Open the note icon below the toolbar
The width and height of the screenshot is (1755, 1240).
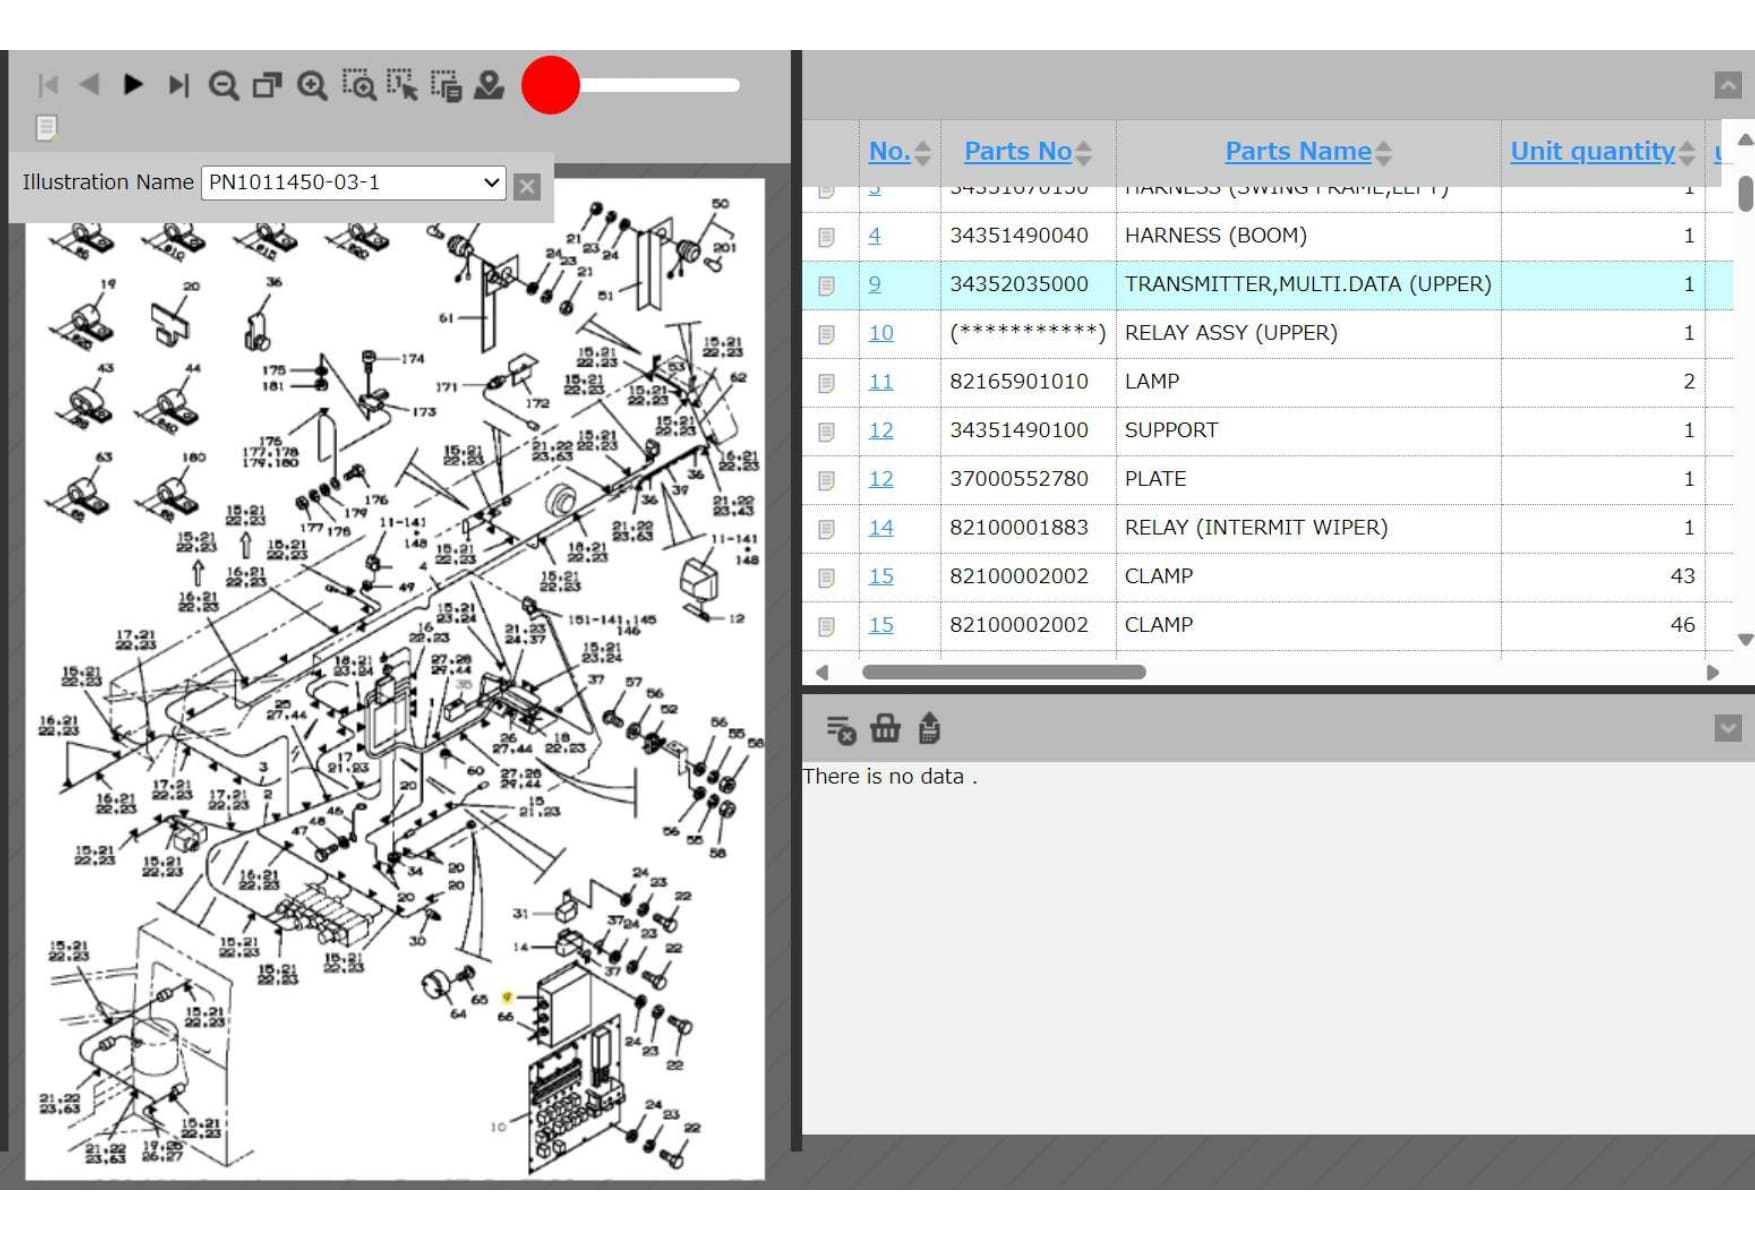(46, 128)
